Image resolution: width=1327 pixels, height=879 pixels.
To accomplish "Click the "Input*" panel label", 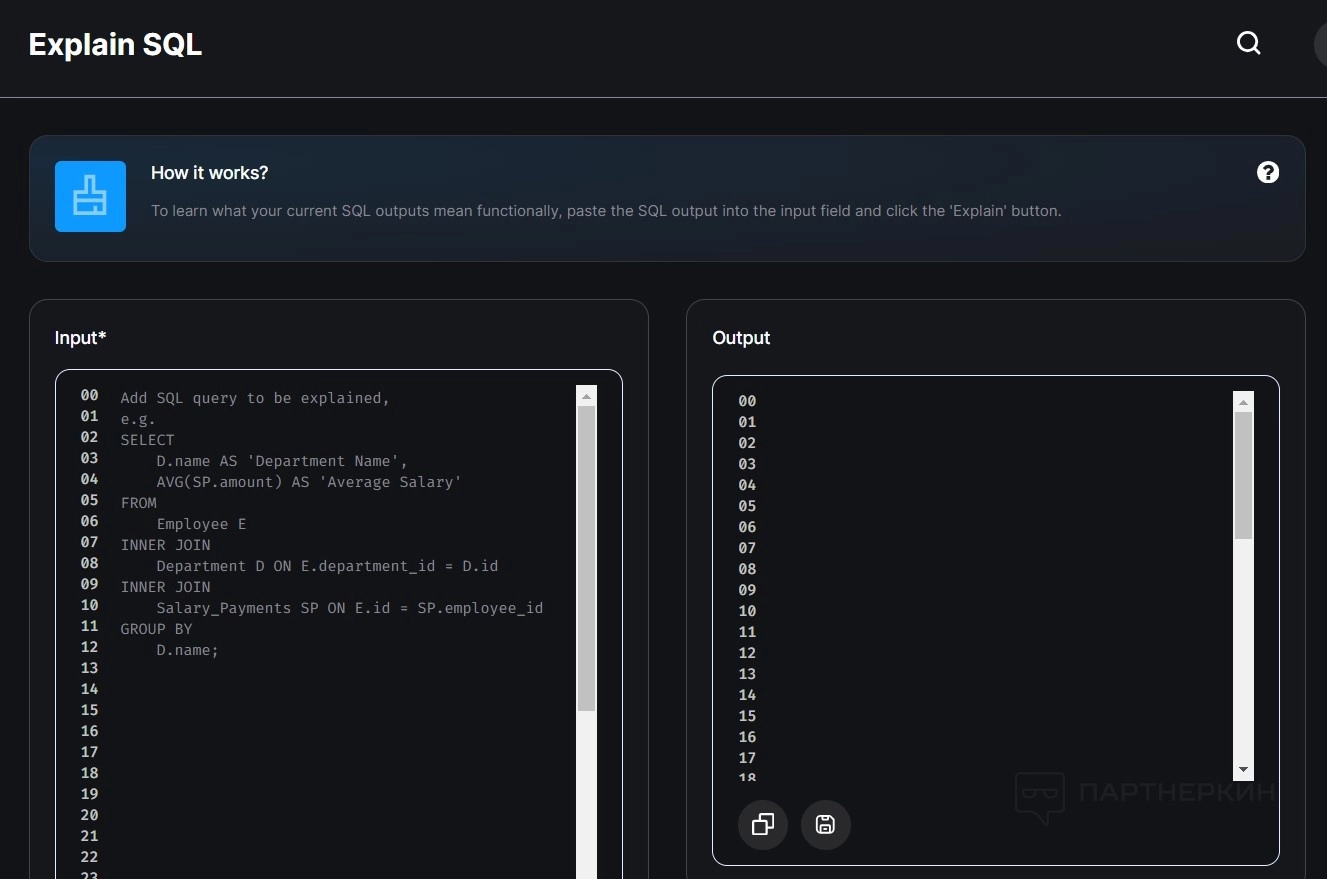I will 80,338.
